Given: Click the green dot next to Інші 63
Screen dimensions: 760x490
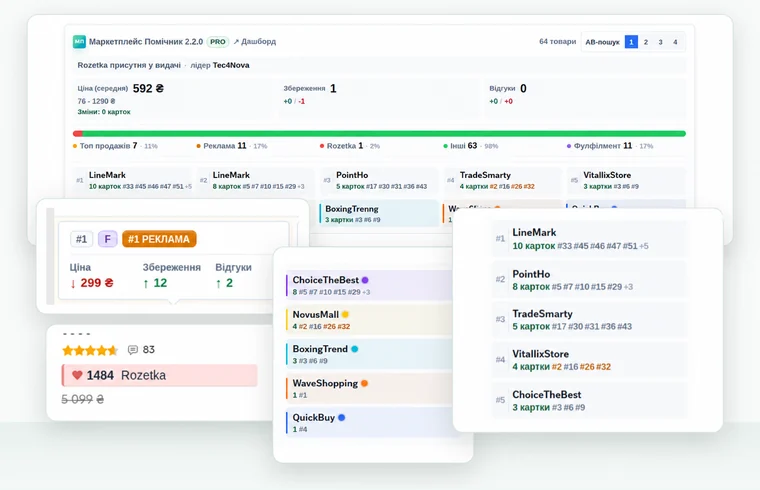Looking at the screenshot, I should pyautogui.click(x=445, y=146).
